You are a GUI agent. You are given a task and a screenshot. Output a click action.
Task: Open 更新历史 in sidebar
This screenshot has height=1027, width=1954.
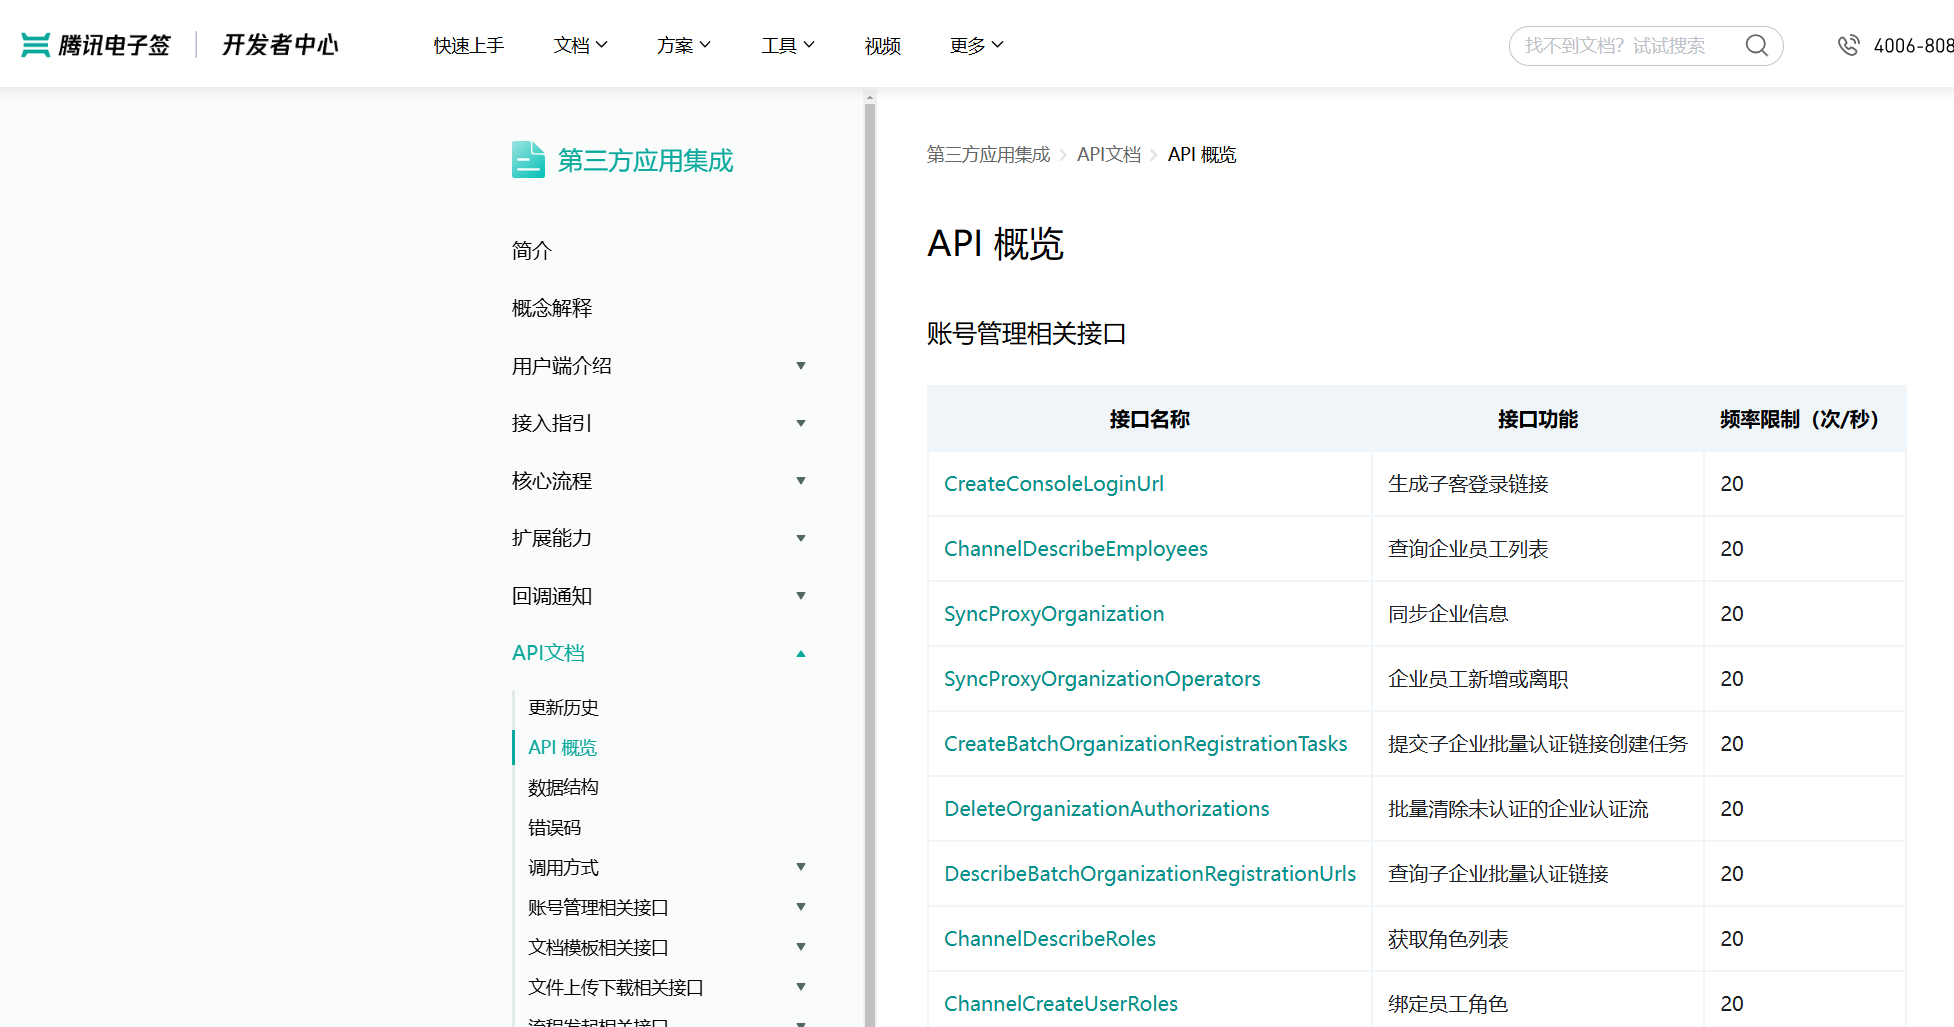(563, 707)
